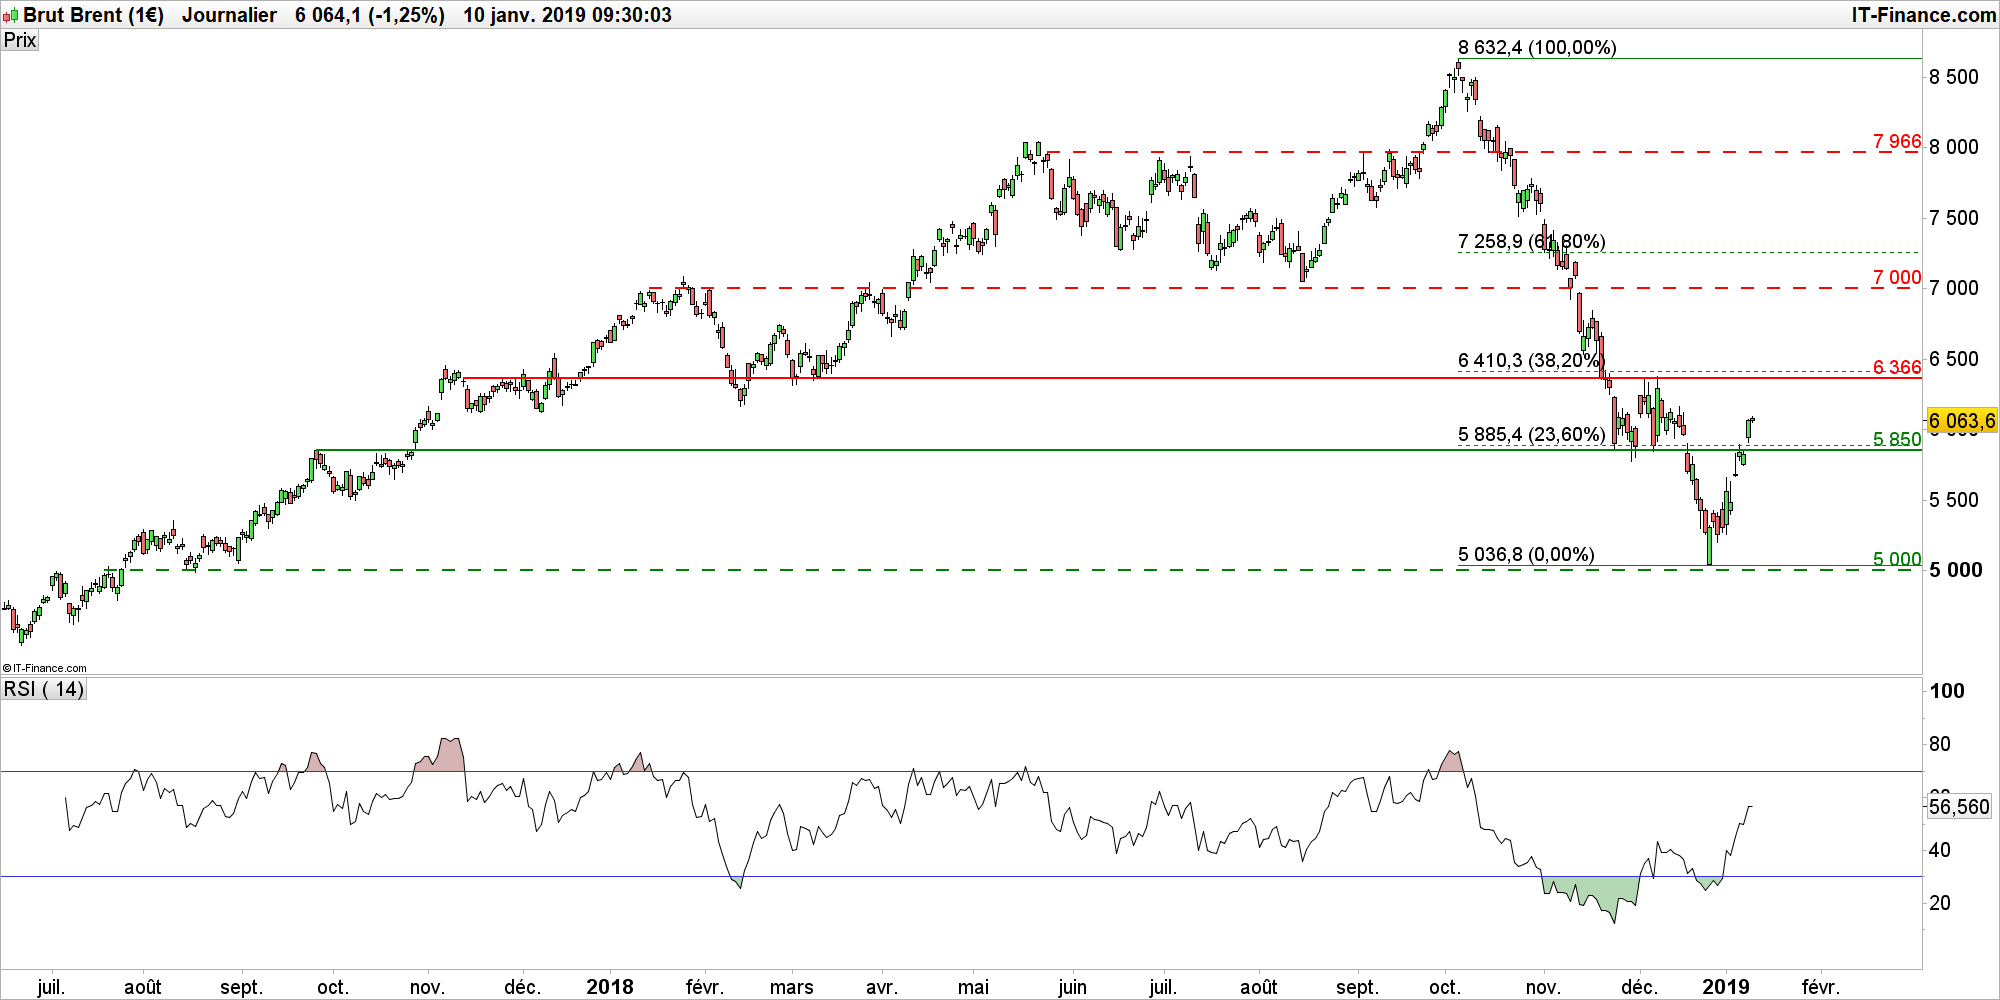Viewport: 2000px width, 1000px height.
Task: Click the green support label '5 000'
Action: click(1897, 559)
